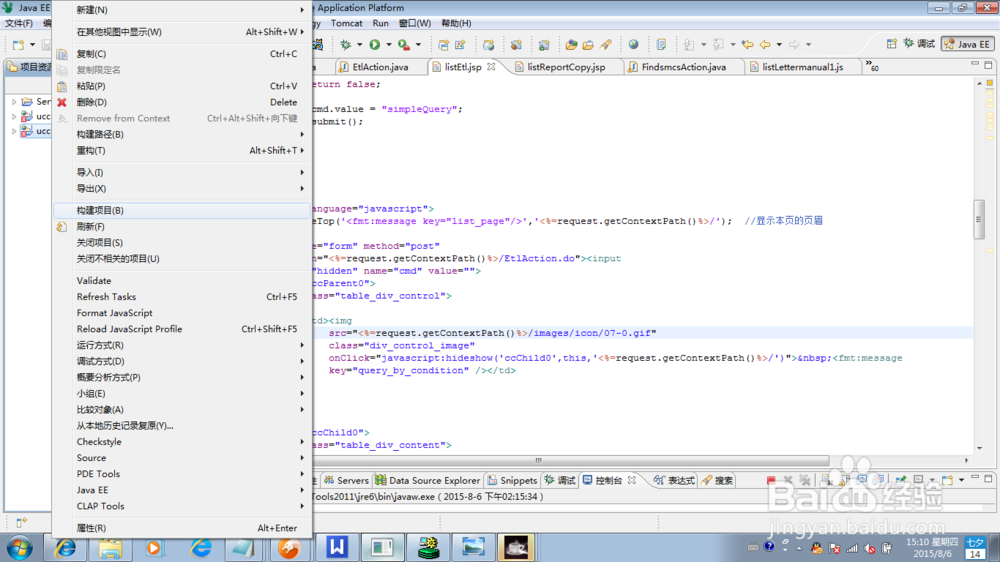The height and width of the screenshot is (562, 1000).
Task: Click the green Run button icon
Action: [375, 45]
